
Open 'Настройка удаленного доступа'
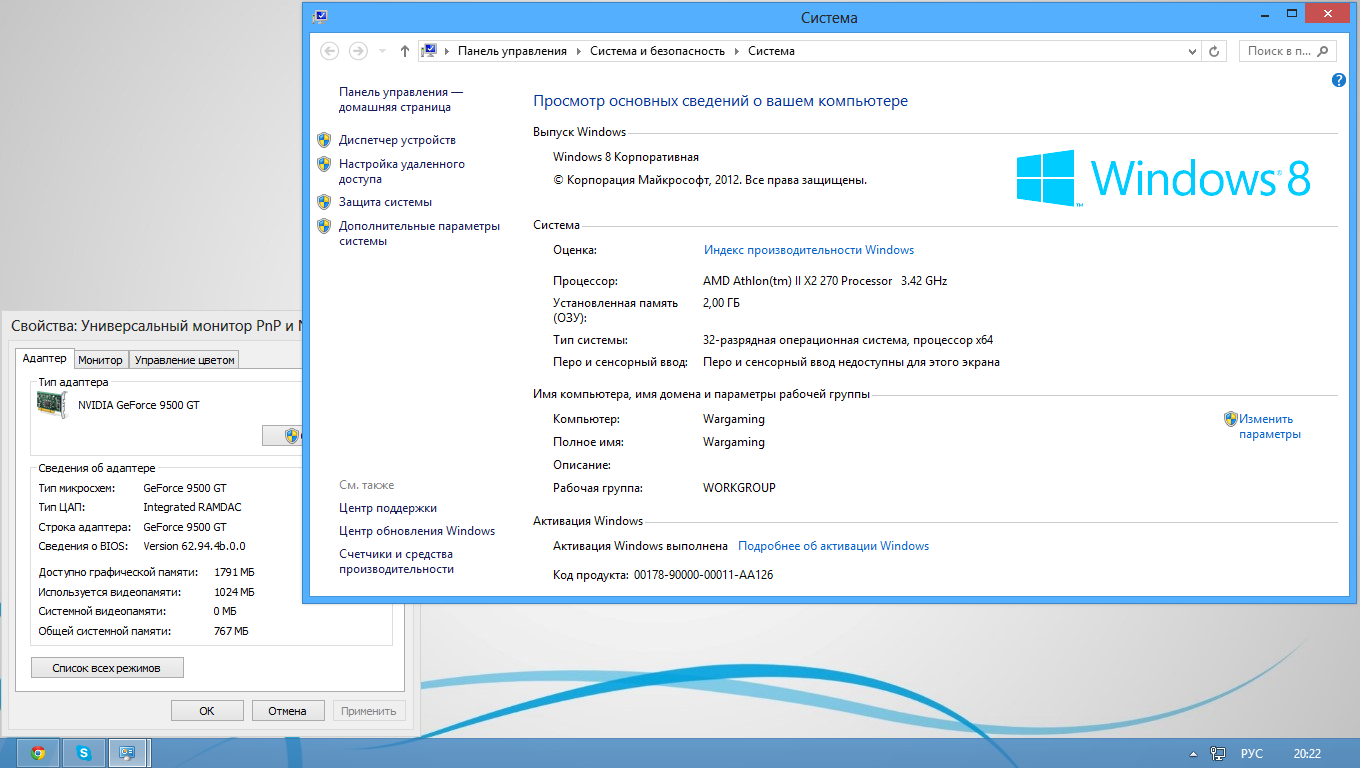click(x=401, y=171)
